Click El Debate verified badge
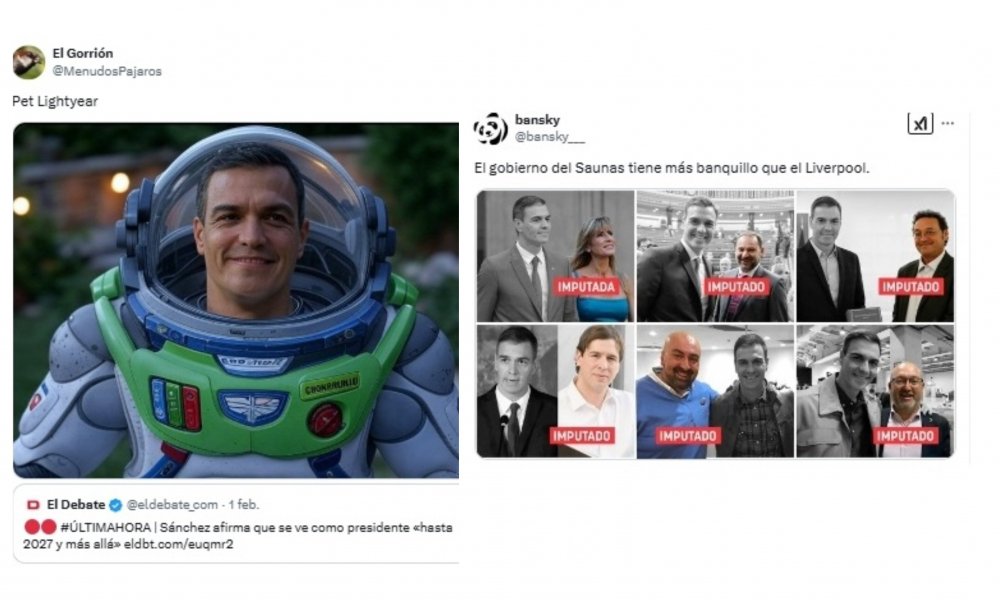The image size is (1000, 600). (115, 505)
